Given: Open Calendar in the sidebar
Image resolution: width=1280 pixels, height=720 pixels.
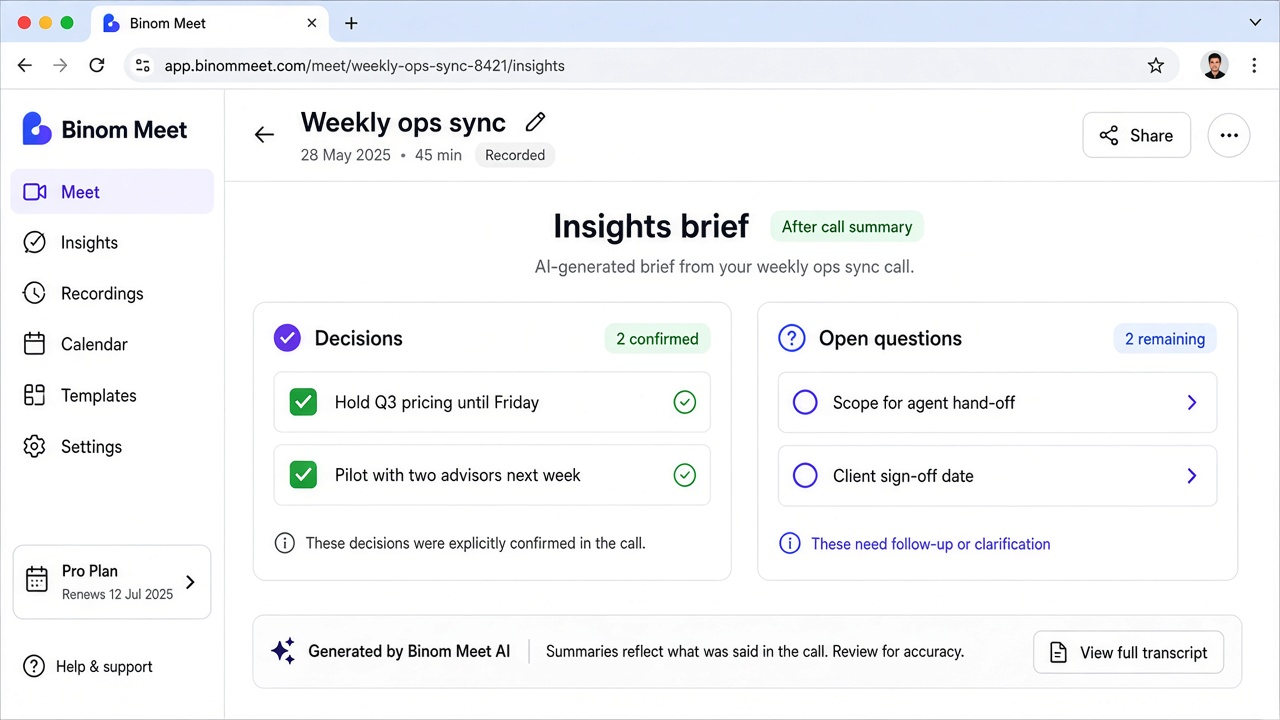Looking at the screenshot, I should pyautogui.click(x=112, y=344).
